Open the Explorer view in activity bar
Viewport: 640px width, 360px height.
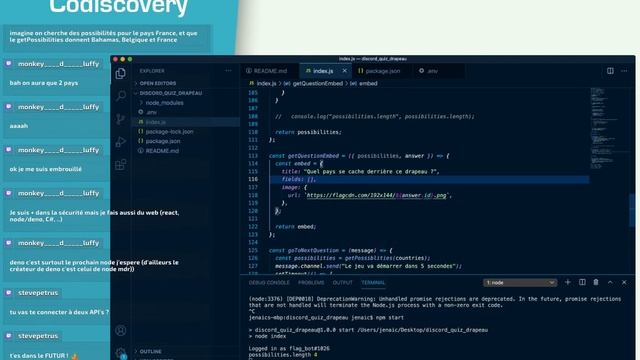[120, 73]
